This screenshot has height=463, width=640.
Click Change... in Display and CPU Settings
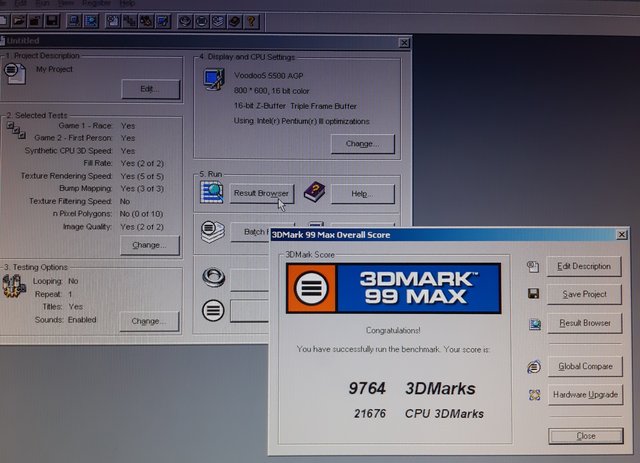click(362, 144)
